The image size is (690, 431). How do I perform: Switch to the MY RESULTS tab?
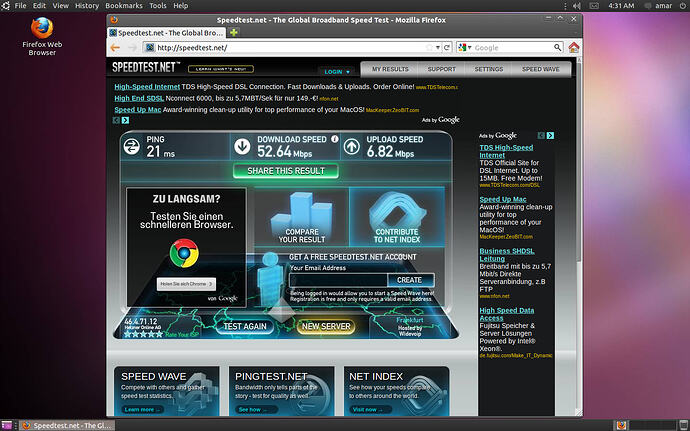pyautogui.click(x=391, y=70)
